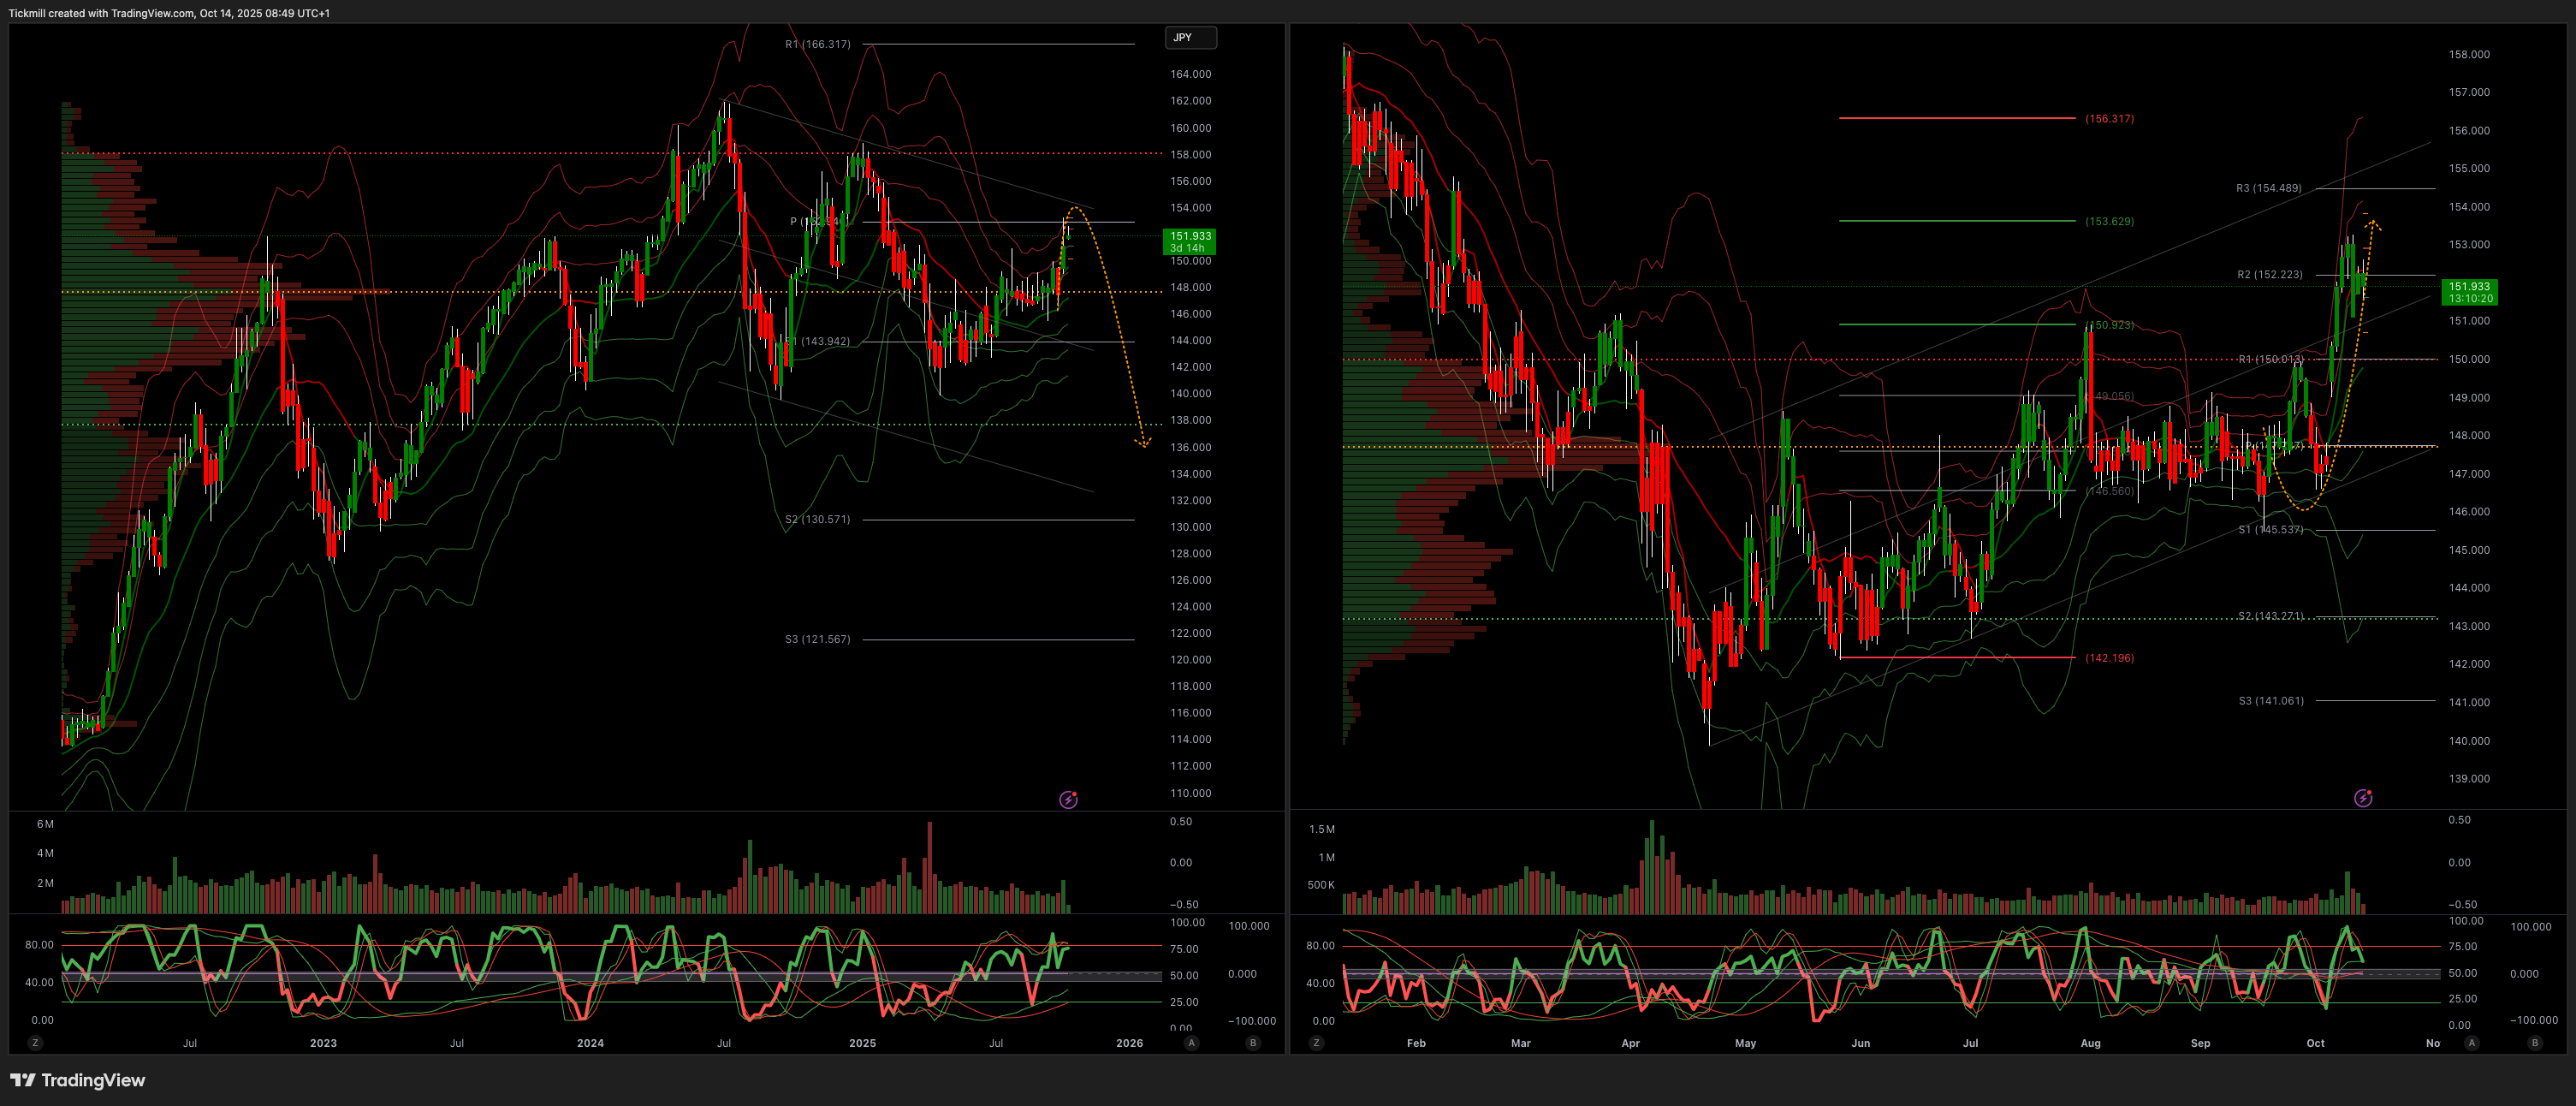The image size is (2576, 1106).
Task: Click the green 151.933 price label on left chart
Action: point(1190,241)
